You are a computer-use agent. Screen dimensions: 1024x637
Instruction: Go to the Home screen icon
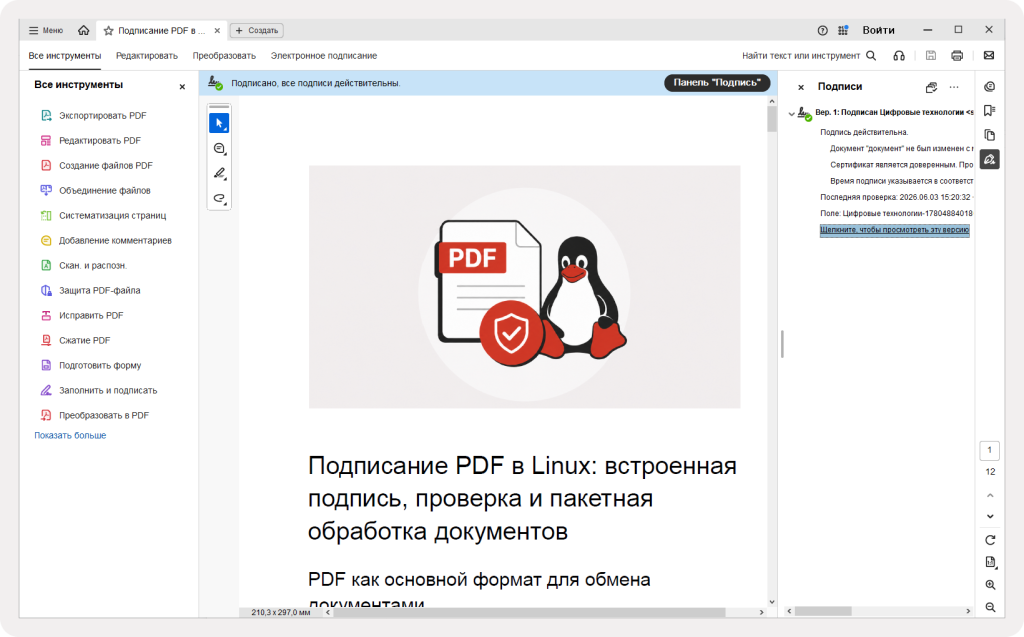coord(84,30)
